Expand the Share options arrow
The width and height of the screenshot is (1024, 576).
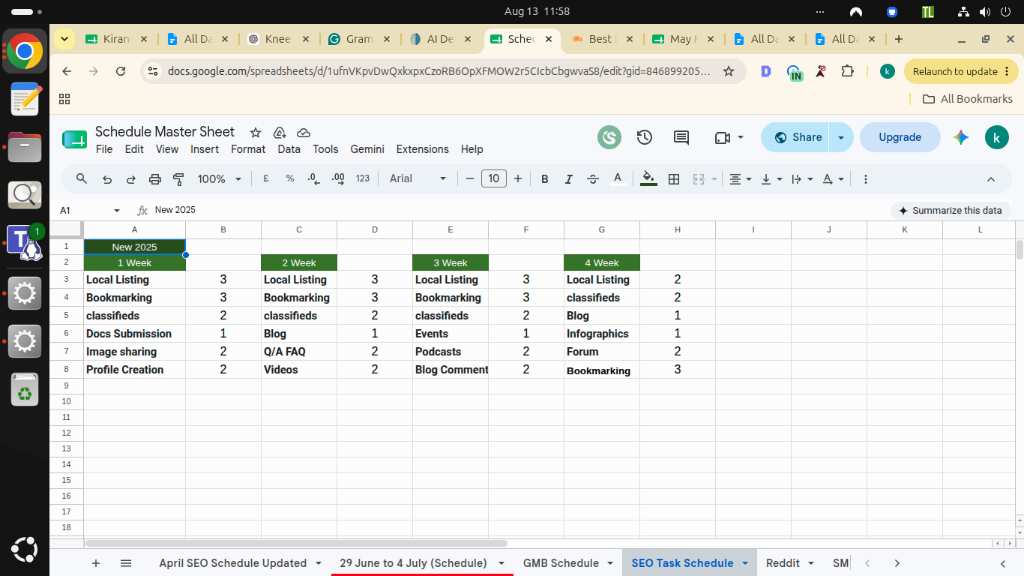click(x=841, y=137)
